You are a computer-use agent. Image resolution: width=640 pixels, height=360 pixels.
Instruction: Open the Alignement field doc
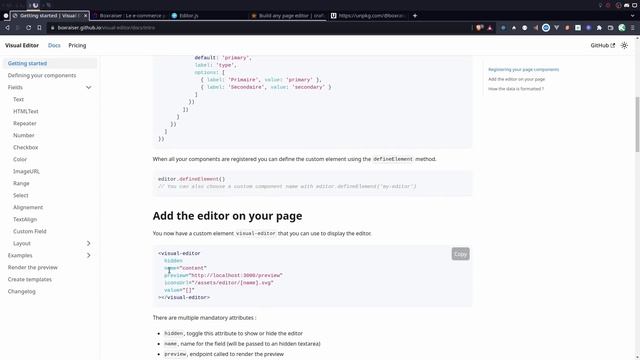point(28,207)
